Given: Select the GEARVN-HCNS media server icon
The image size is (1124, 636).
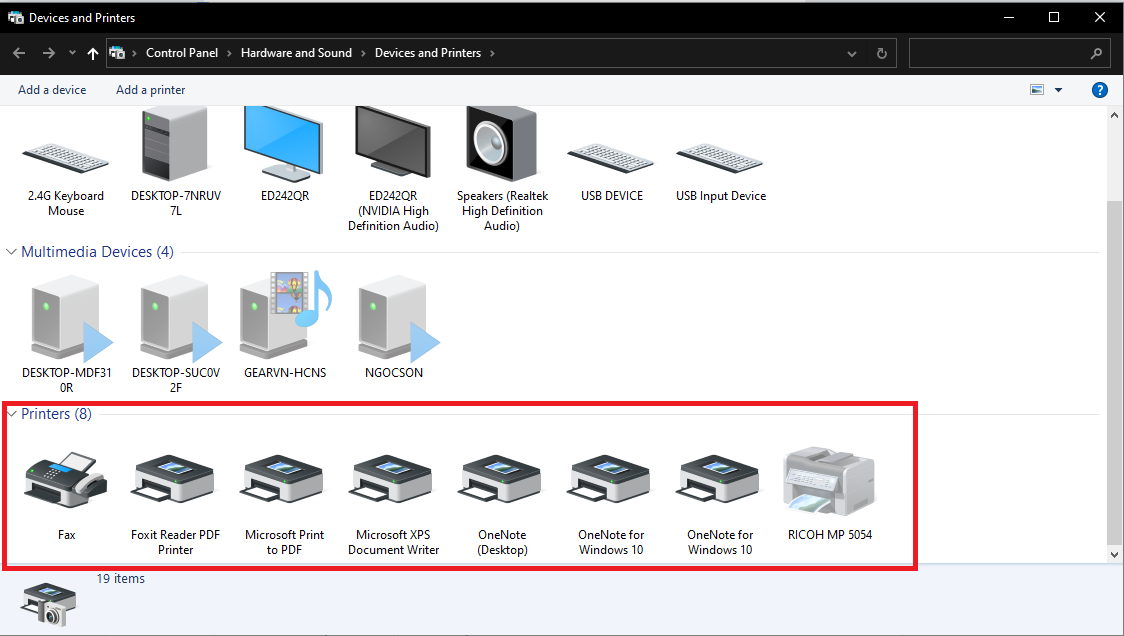Looking at the screenshot, I should (284, 315).
